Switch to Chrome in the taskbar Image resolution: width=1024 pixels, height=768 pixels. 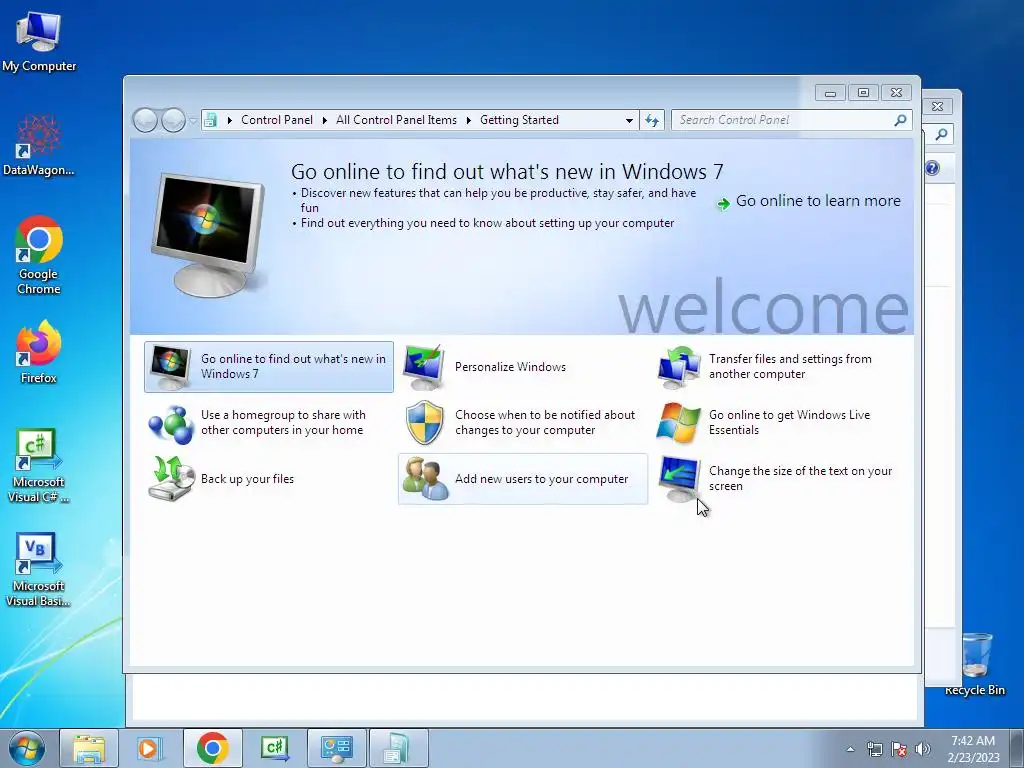click(x=213, y=748)
